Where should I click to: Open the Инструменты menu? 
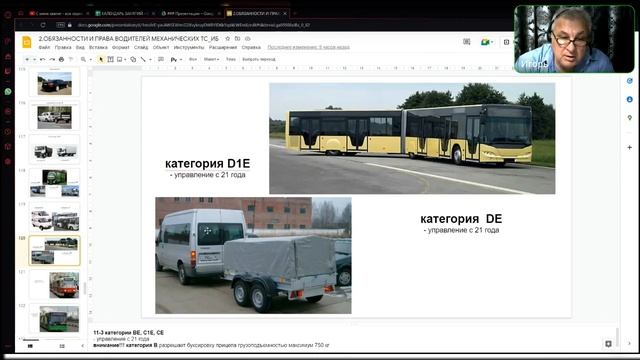[x=189, y=47]
